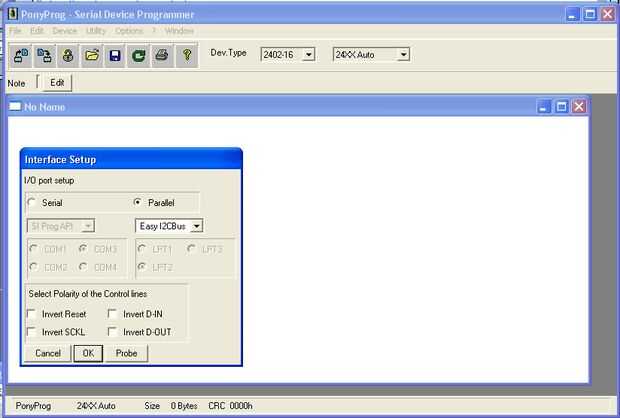
Task: Click OK in Interface Setup dialog
Action: coord(88,353)
